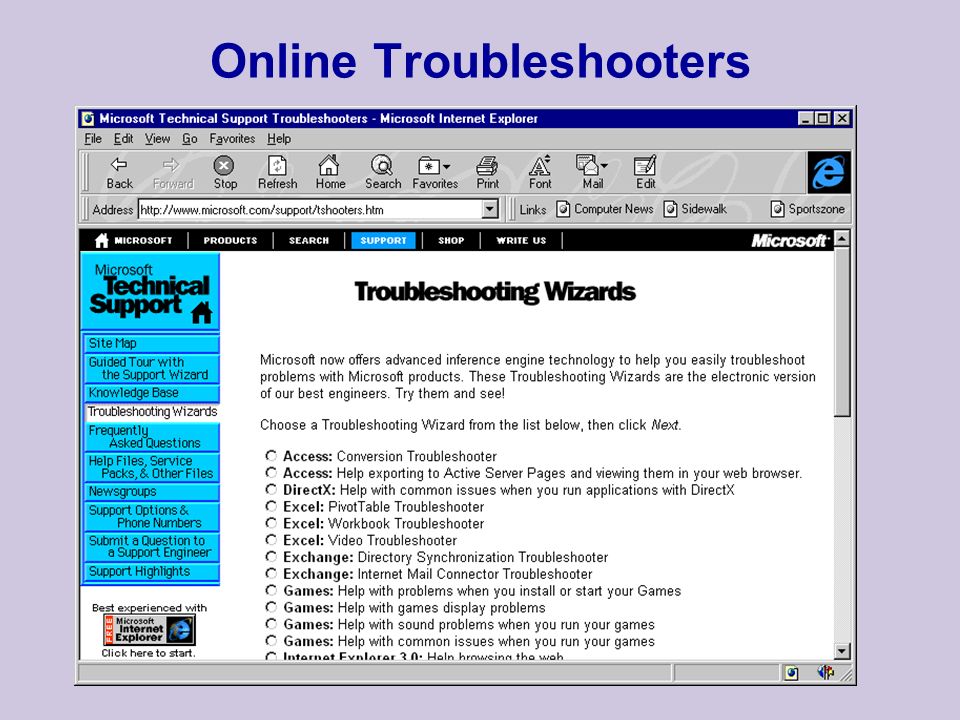This screenshot has width=960, height=720.
Task: Click the Sportszone links bar shortcut
Action: point(808,209)
